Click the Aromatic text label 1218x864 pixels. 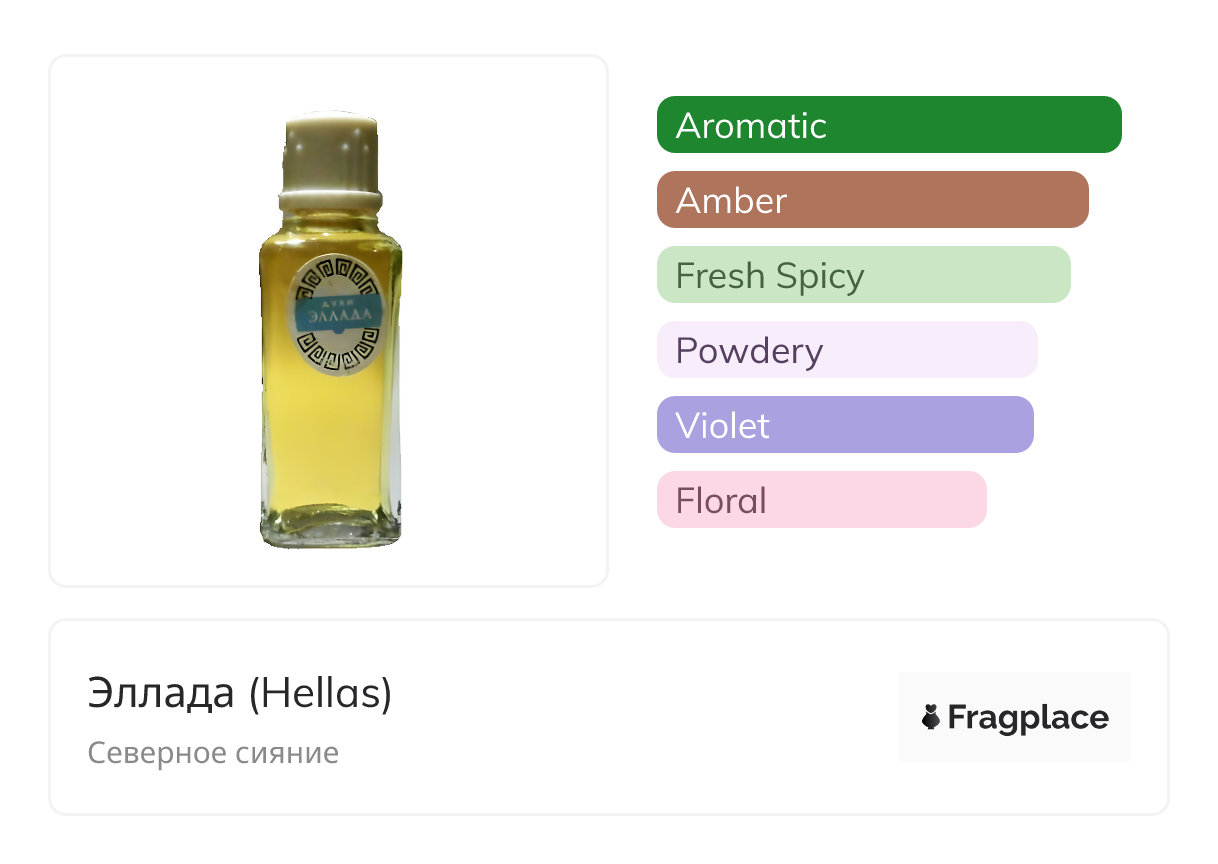coord(751,126)
